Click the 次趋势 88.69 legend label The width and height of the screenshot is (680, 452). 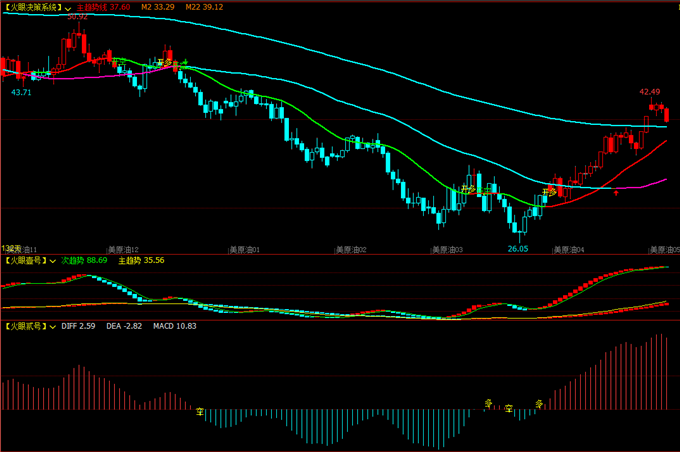coord(85,260)
